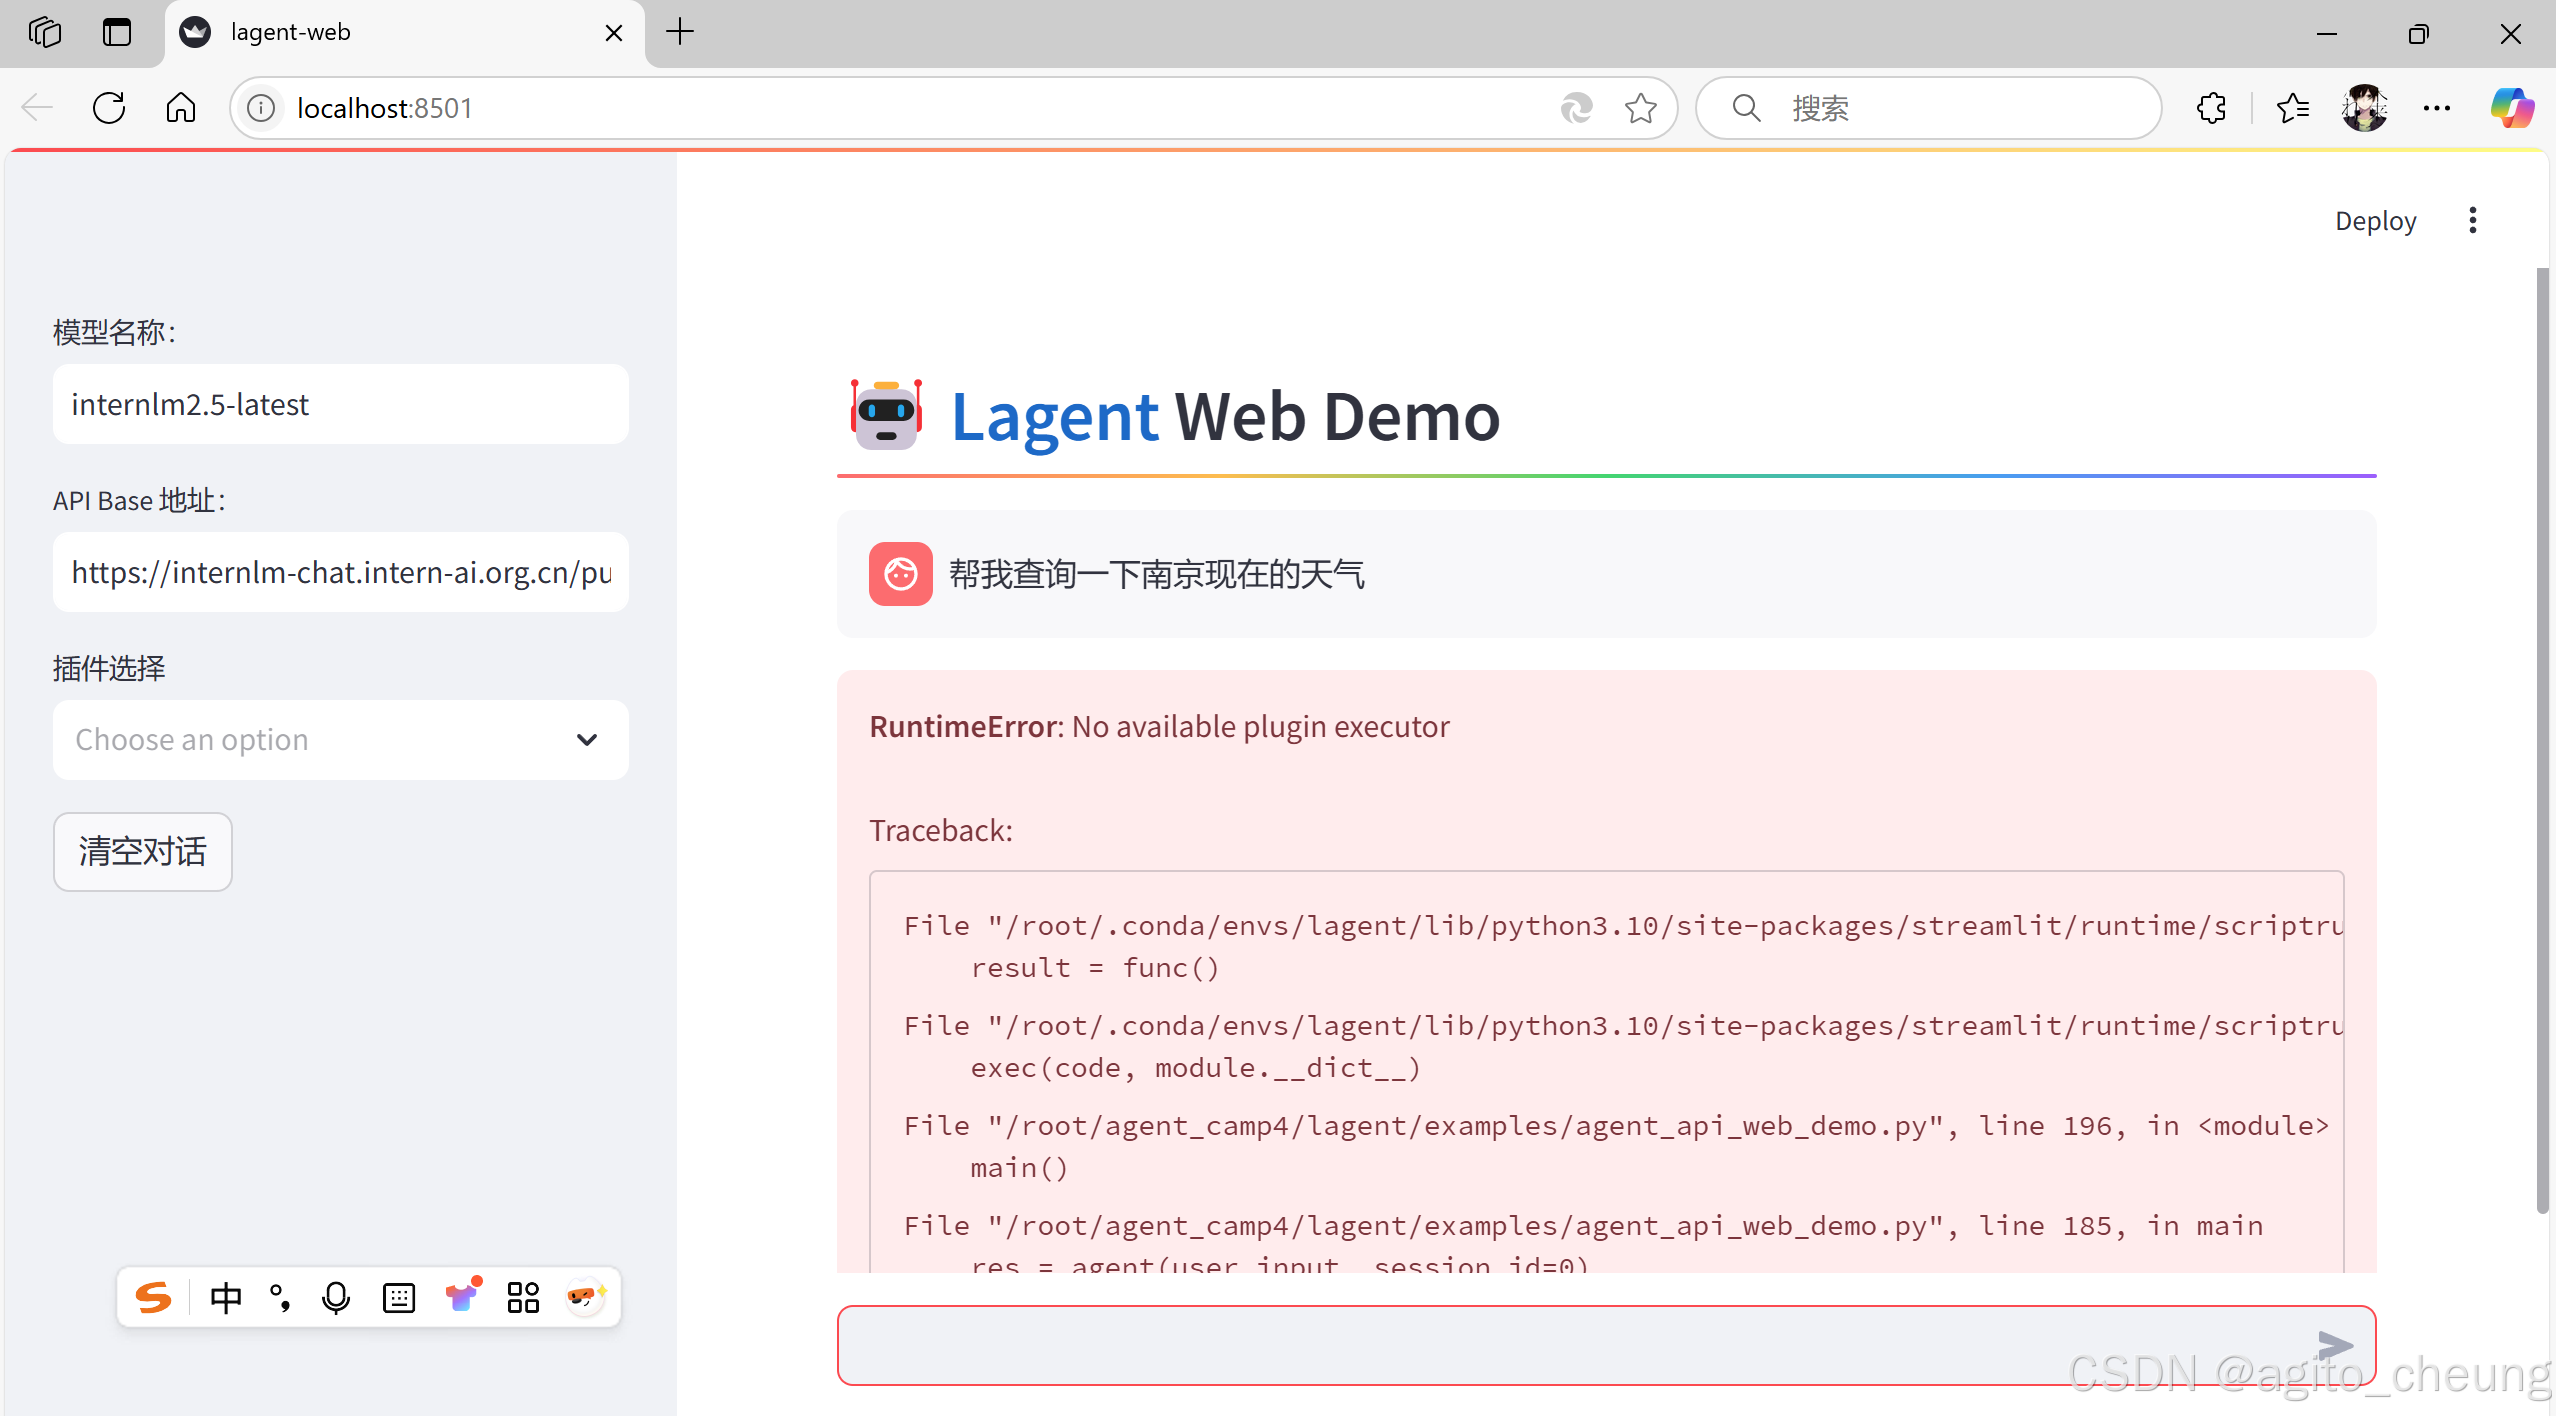The height and width of the screenshot is (1416, 2556).
Task: Open Copilot sidebar icon
Action: [x=2511, y=108]
